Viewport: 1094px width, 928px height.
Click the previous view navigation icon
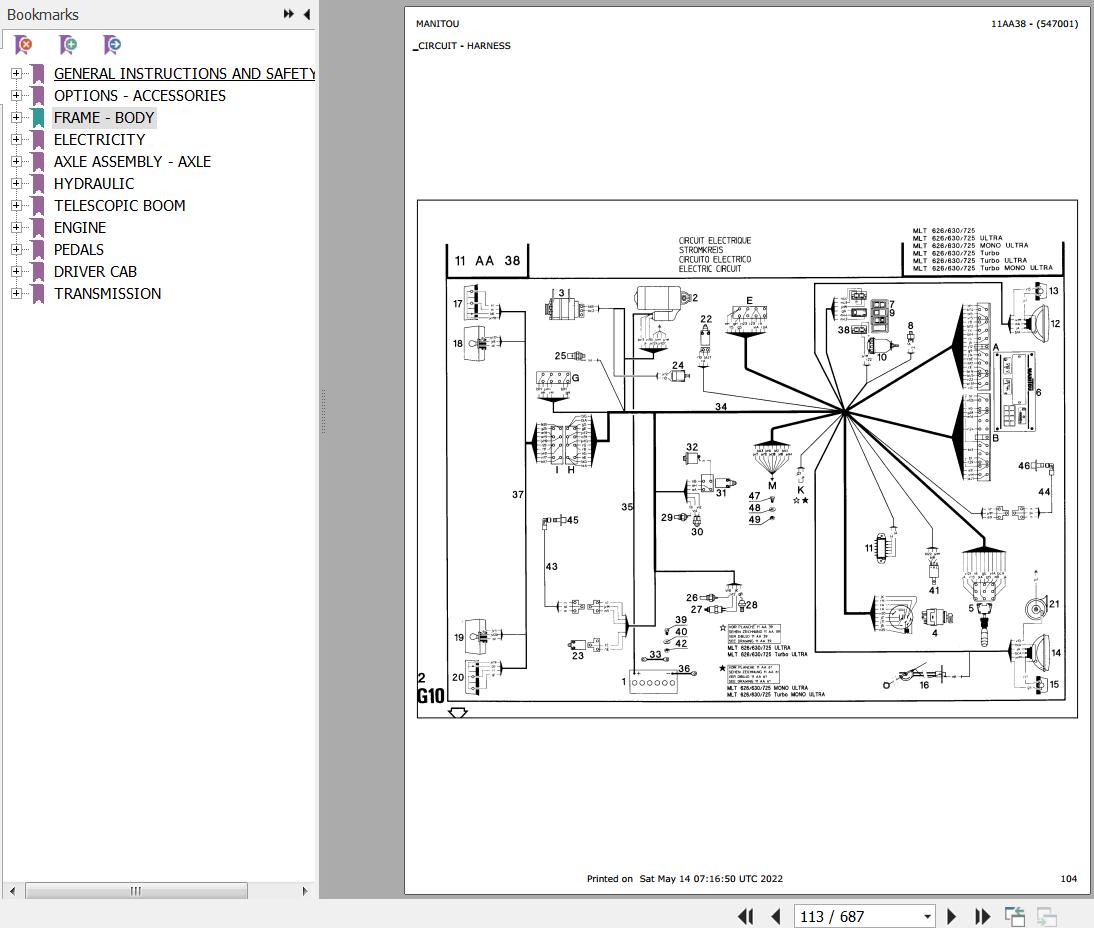tap(1015, 916)
